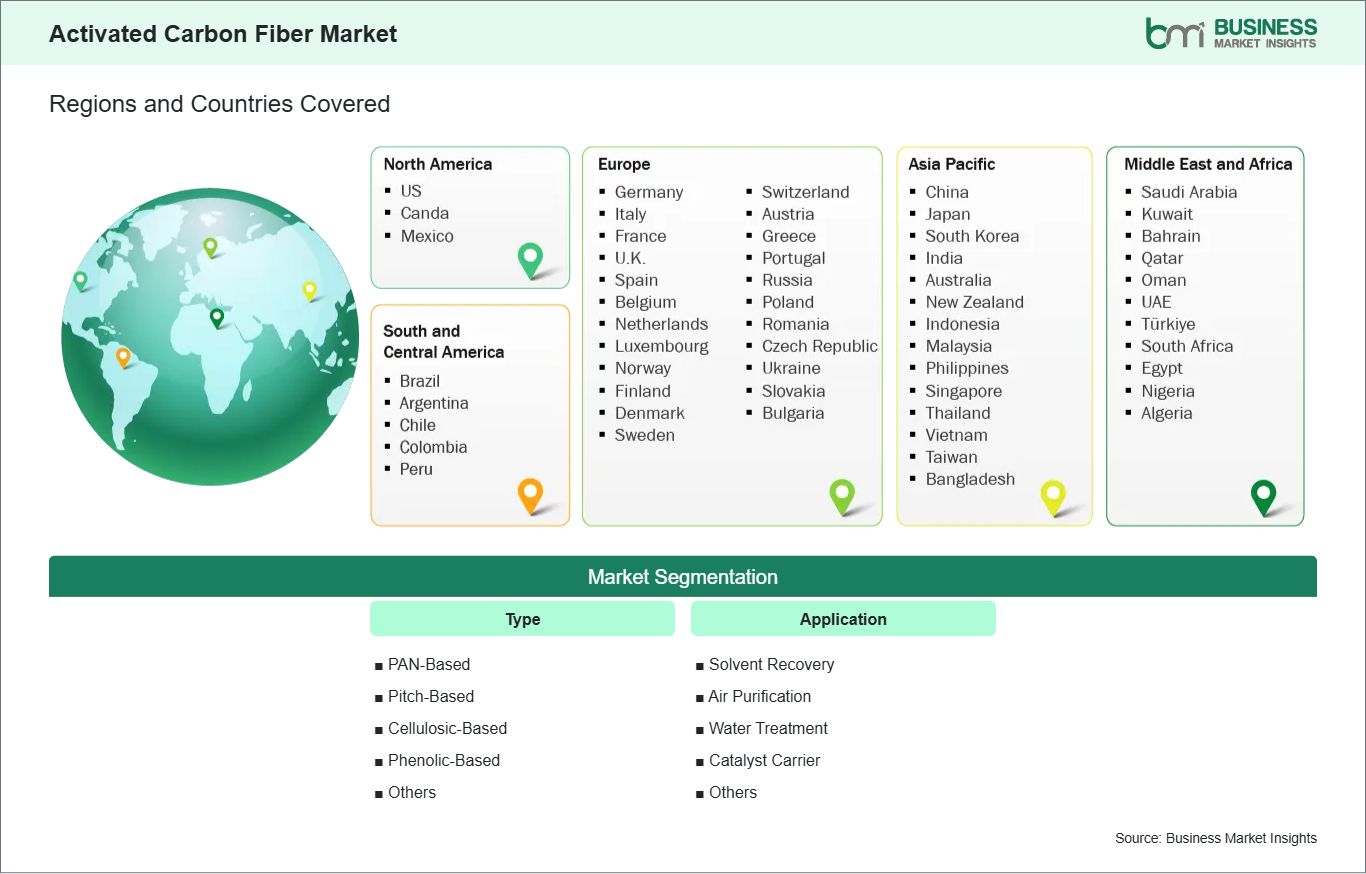Switch to the Application tab
The width and height of the screenshot is (1366, 874).
click(843, 618)
